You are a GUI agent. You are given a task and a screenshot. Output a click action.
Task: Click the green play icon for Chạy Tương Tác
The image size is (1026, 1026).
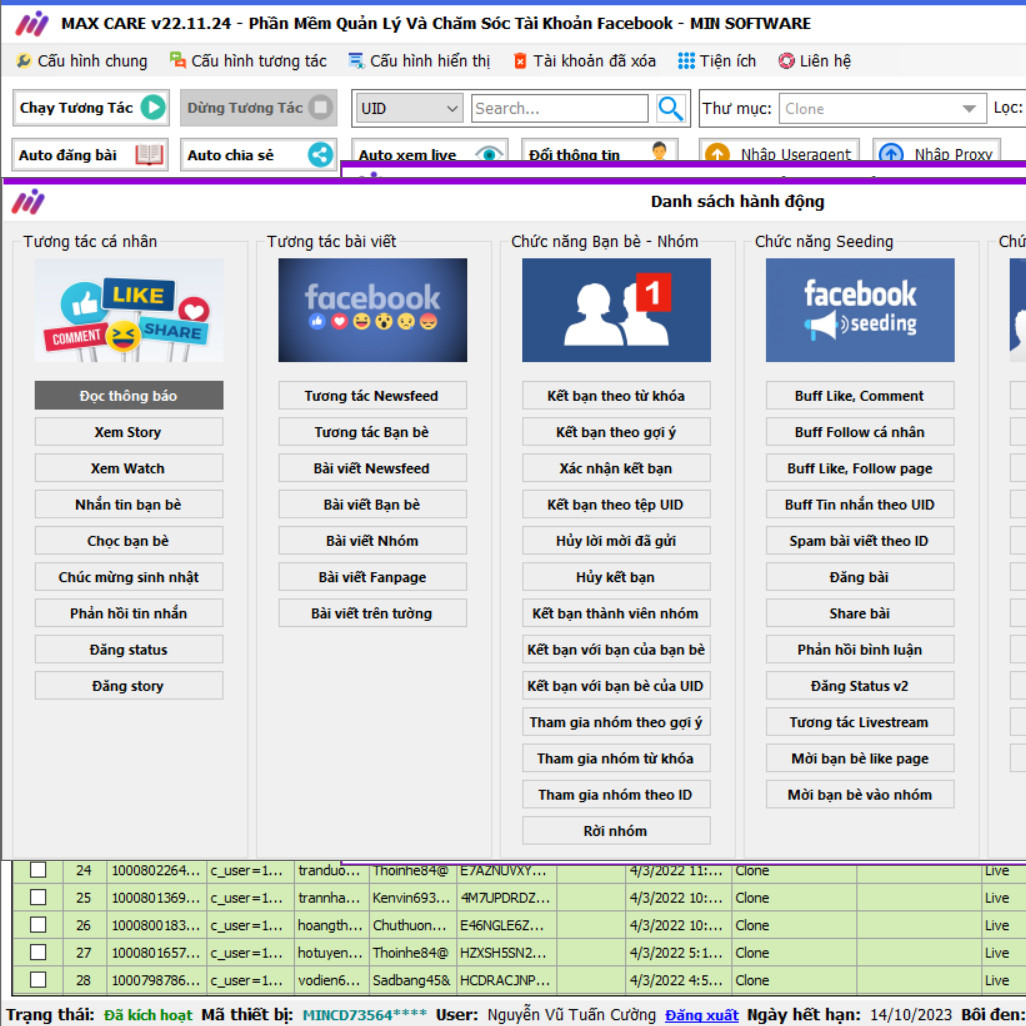point(153,108)
